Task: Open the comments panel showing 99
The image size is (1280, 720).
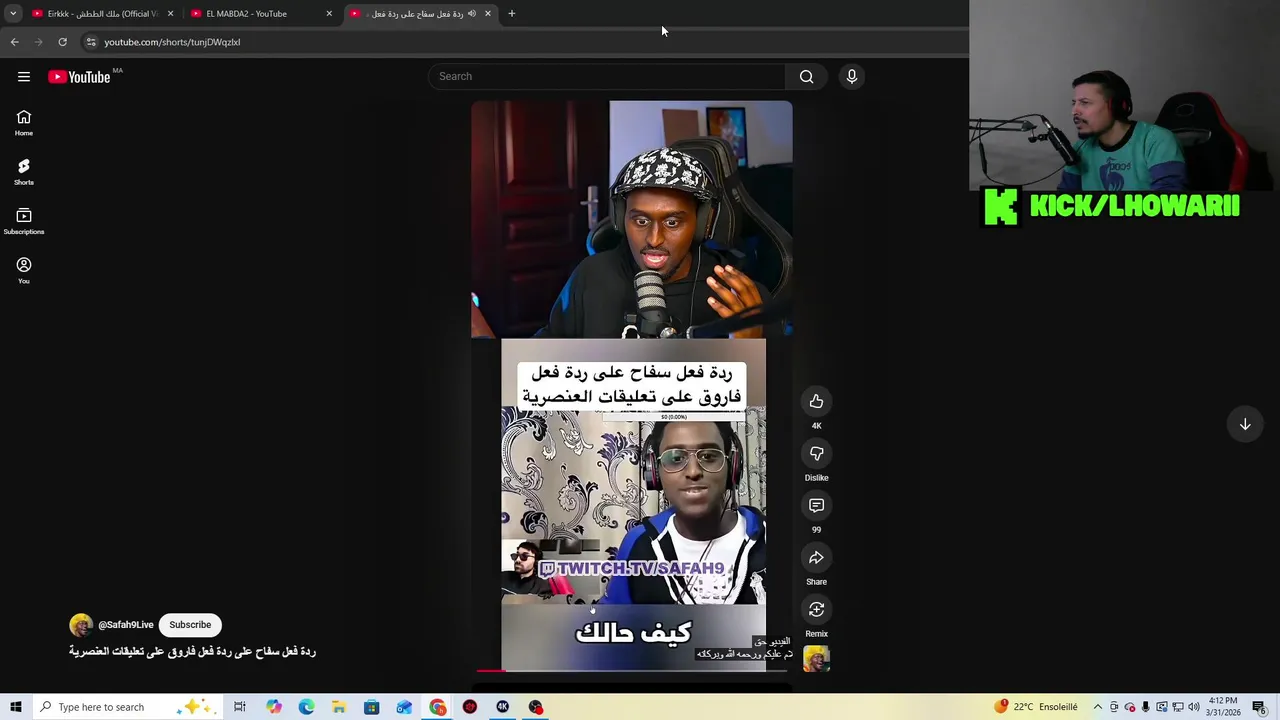Action: [x=816, y=505]
